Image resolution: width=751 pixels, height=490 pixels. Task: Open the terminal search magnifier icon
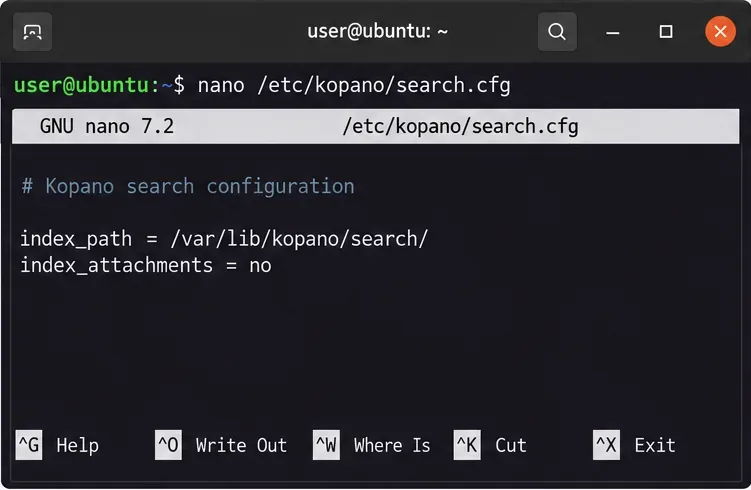[x=557, y=32]
